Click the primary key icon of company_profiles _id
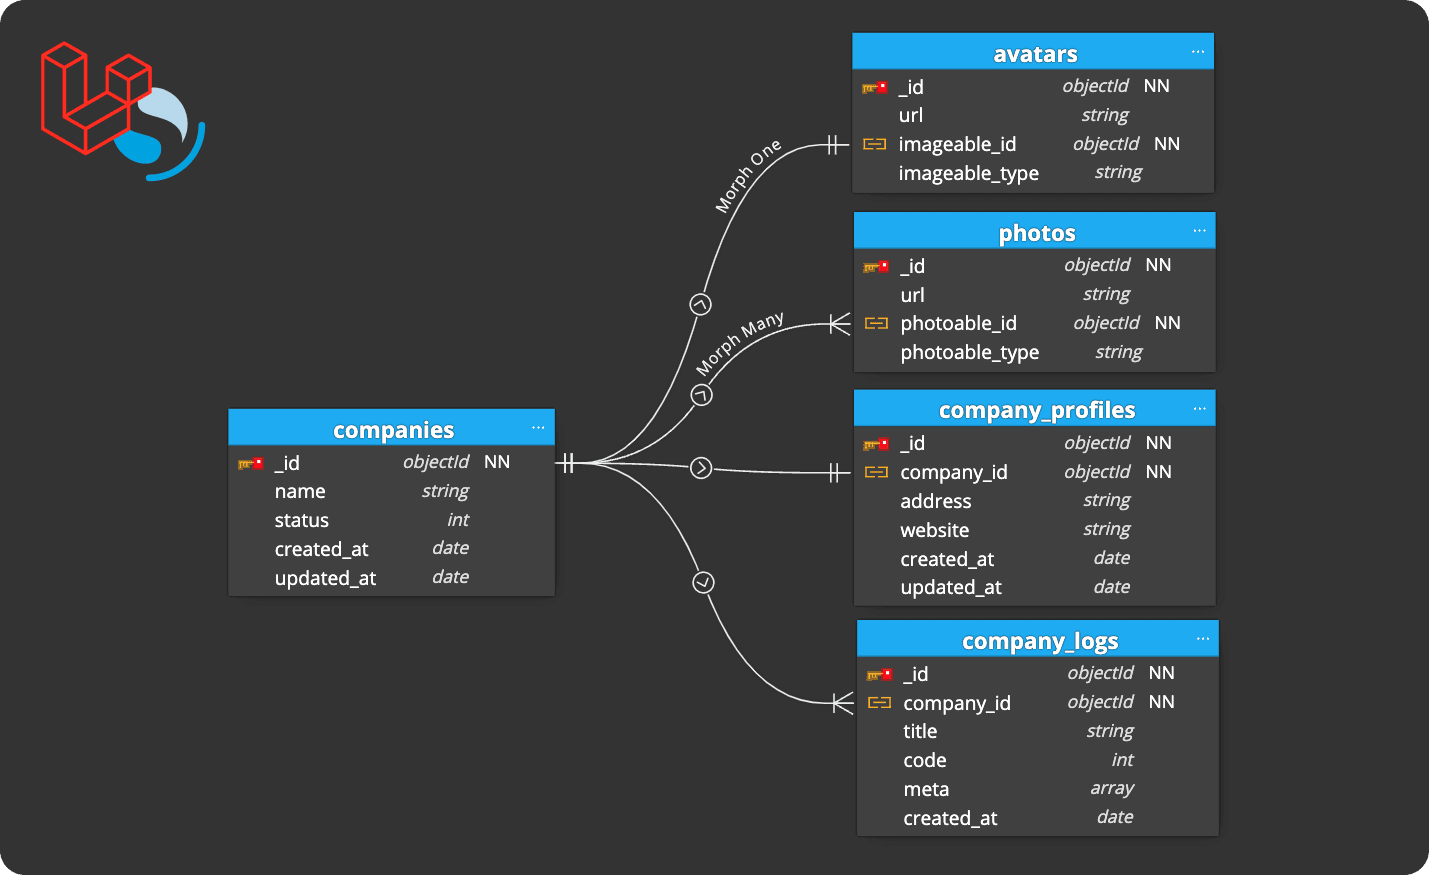The image size is (1429, 875). [876, 444]
